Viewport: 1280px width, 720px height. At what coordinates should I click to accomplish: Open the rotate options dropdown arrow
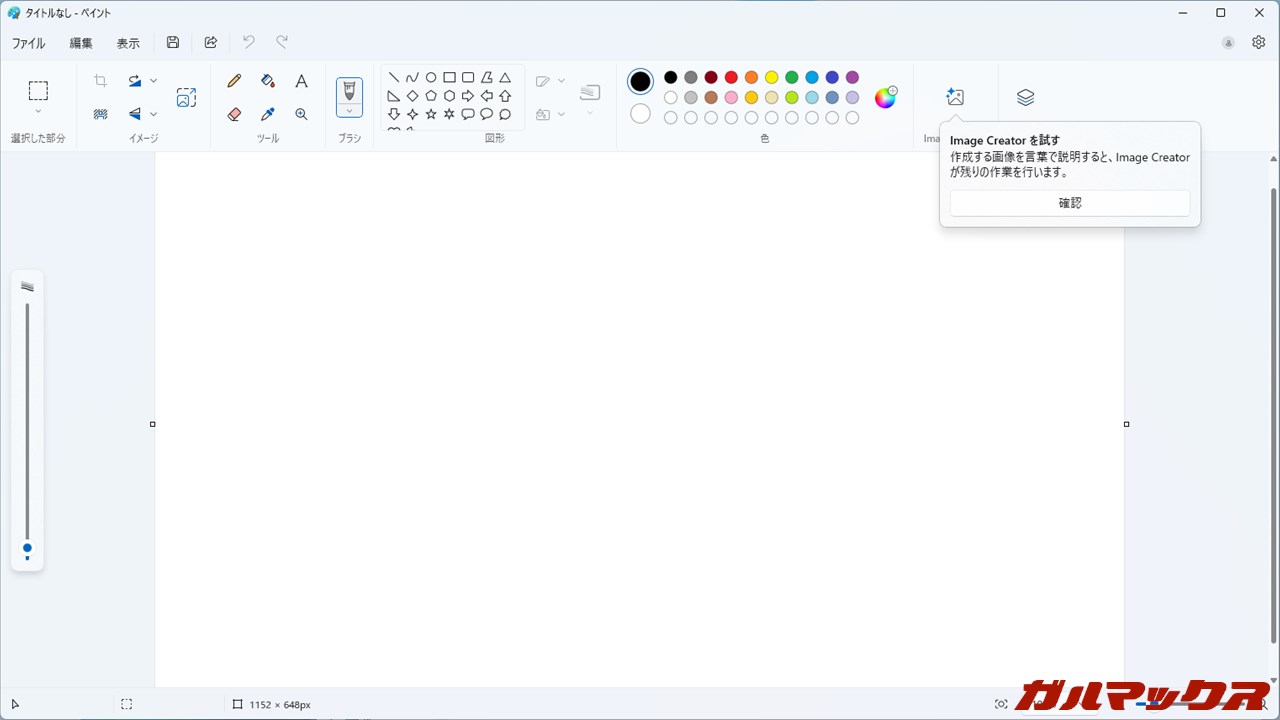point(153,81)
